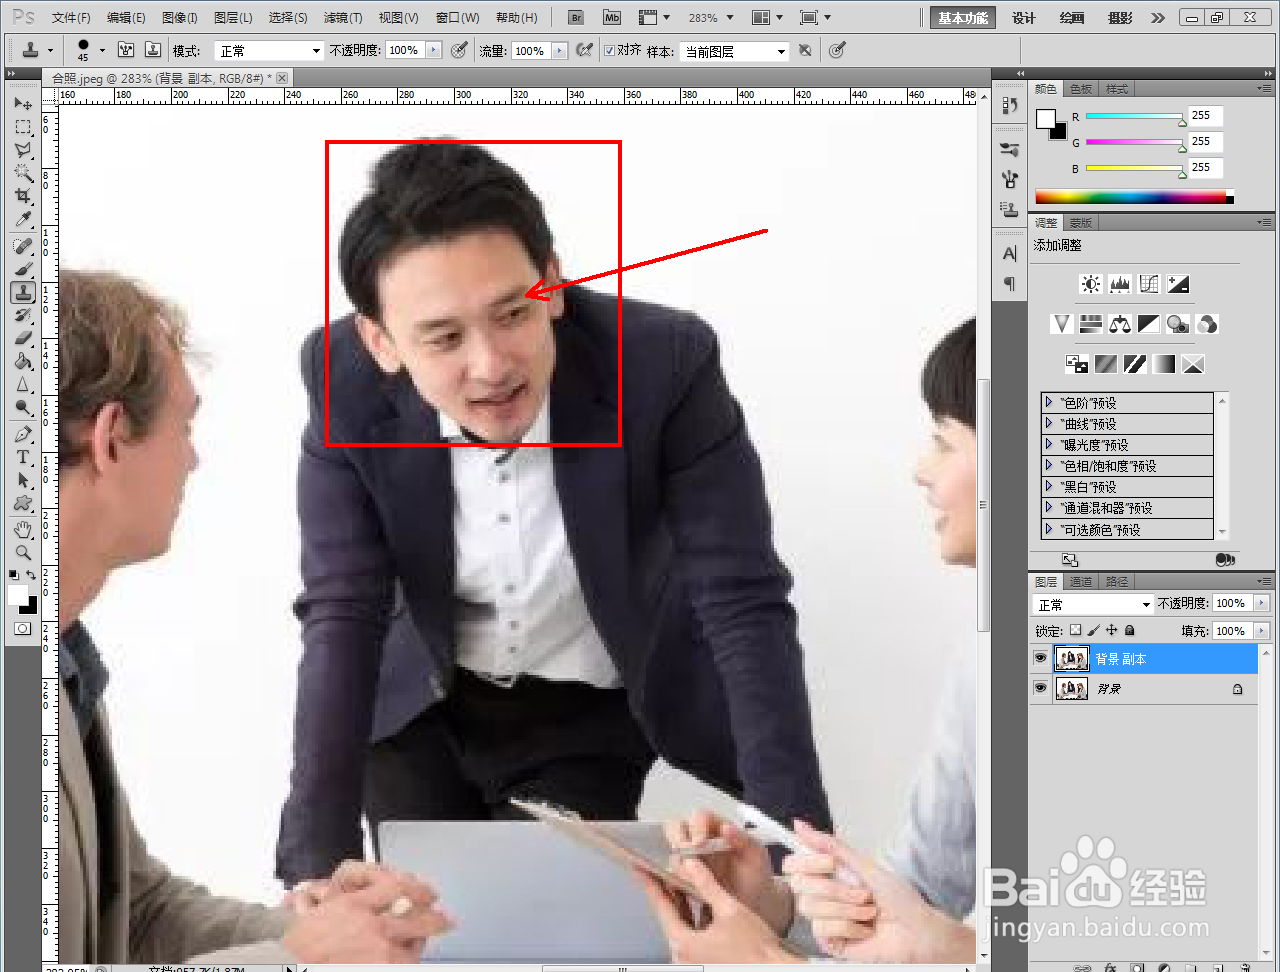Toggle lock image pixels brush icon
Viewport: 1280px width, 972px height.
[x=1093, y=631]
